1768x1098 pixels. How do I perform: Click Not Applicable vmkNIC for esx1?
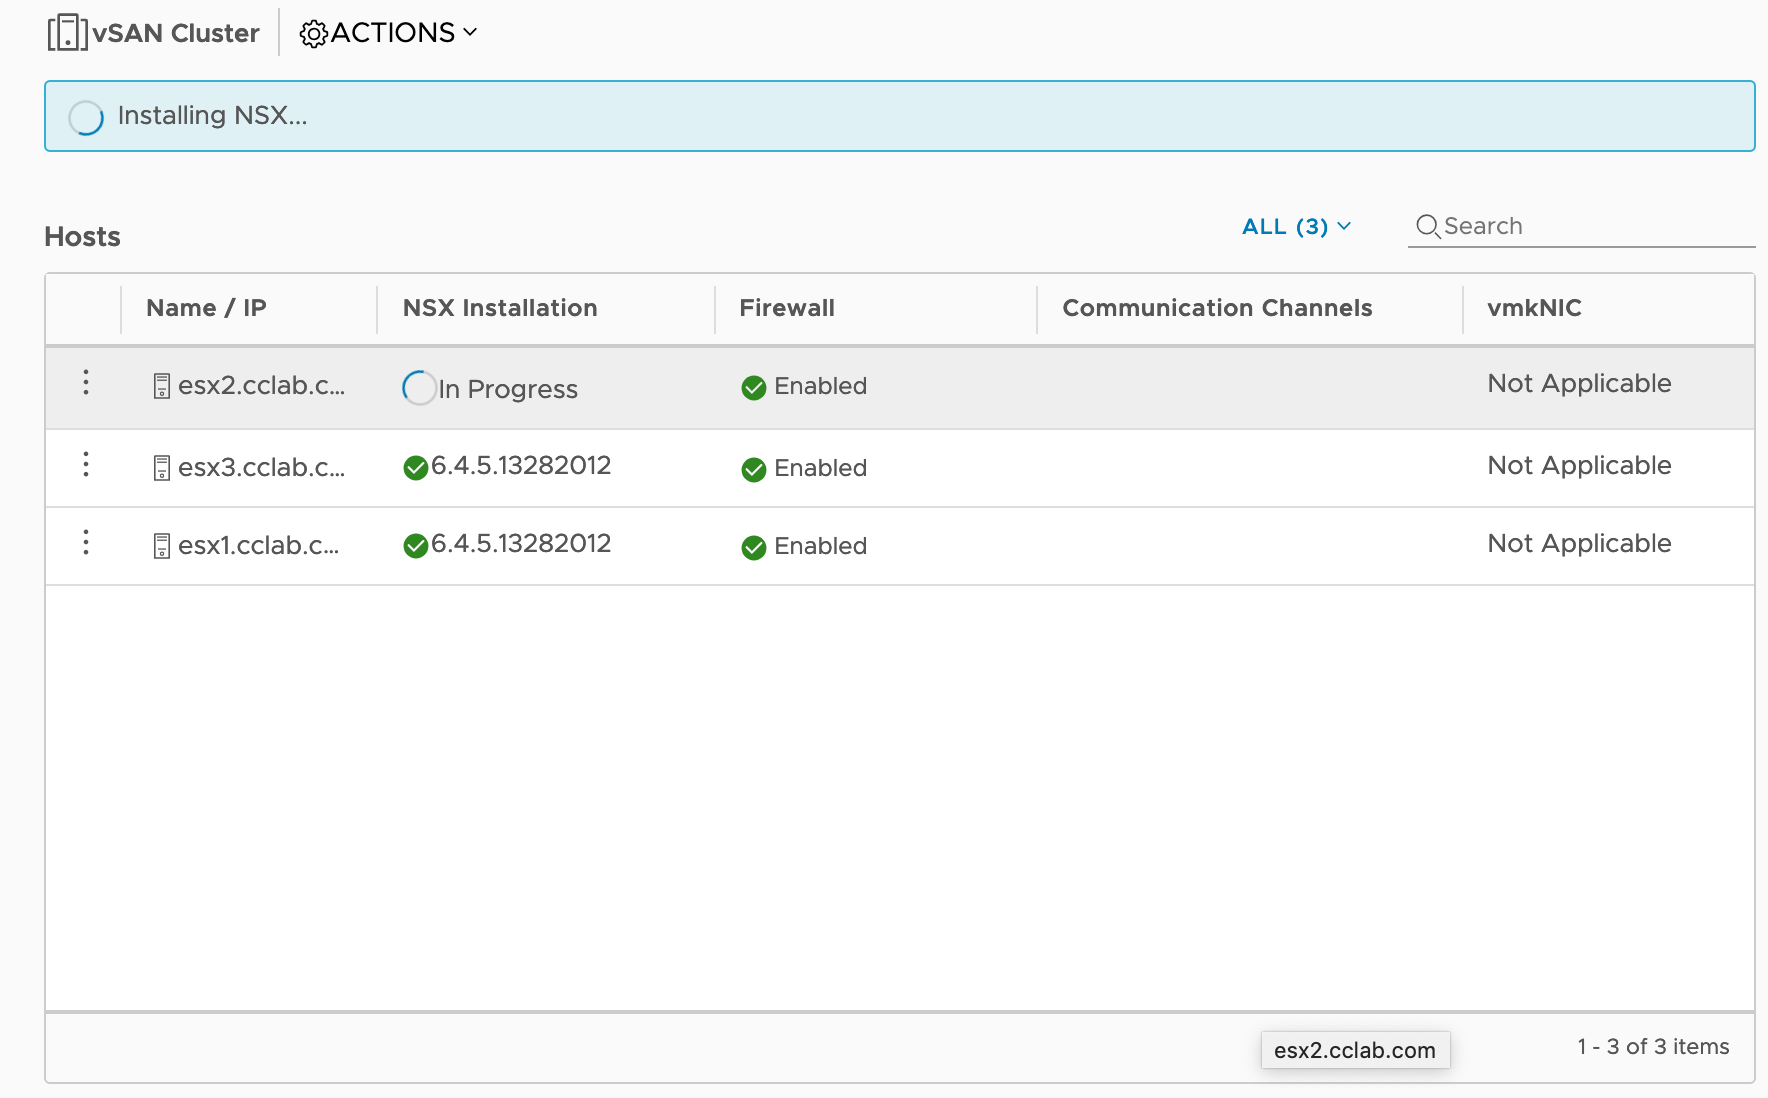pyautogui.click(x=1579, y=543)
